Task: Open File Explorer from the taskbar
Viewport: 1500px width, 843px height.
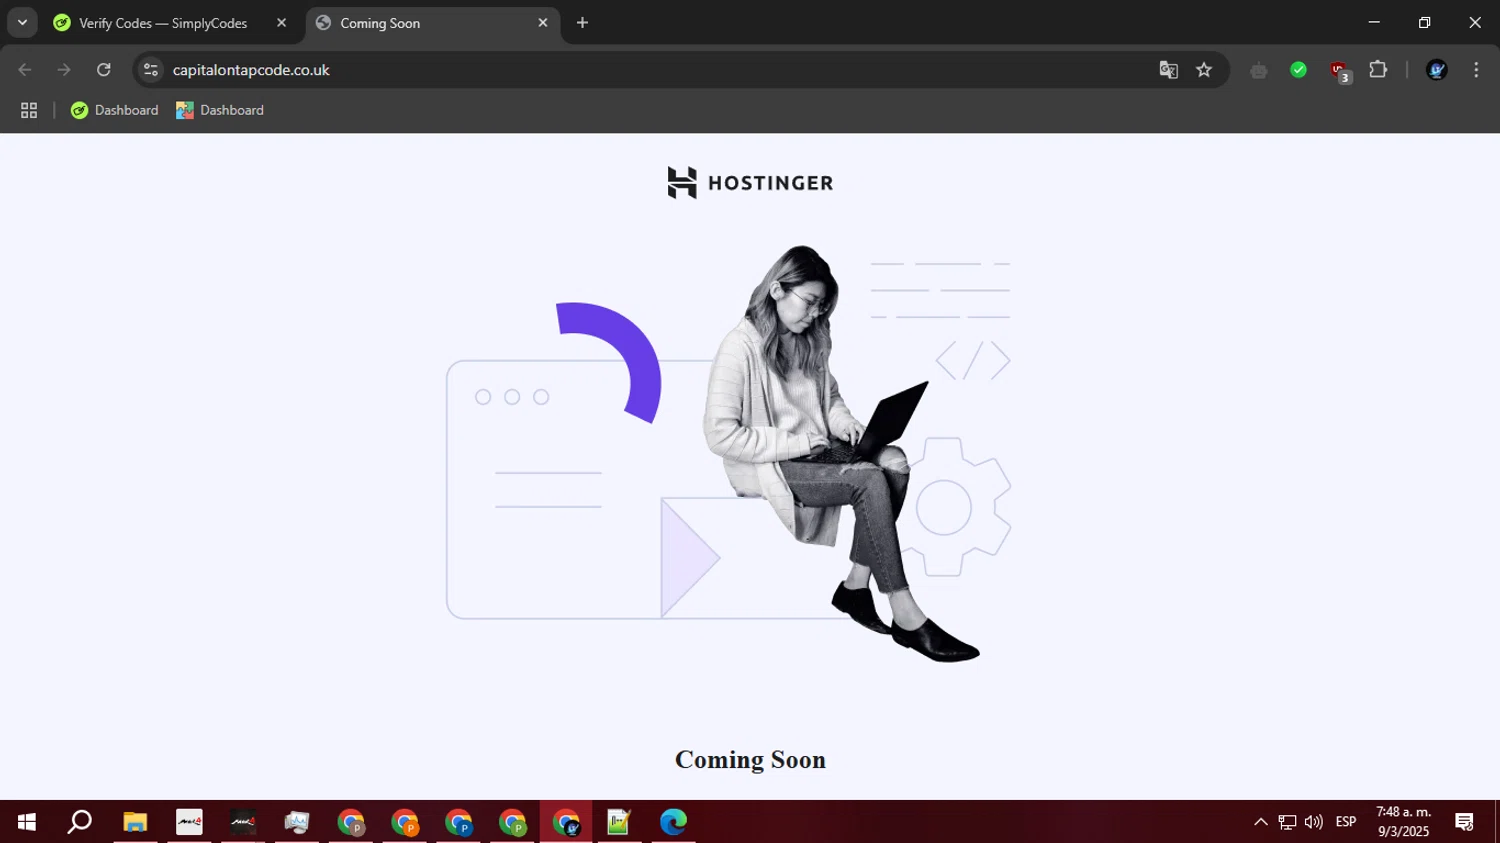Action: (x=135, y=822)
